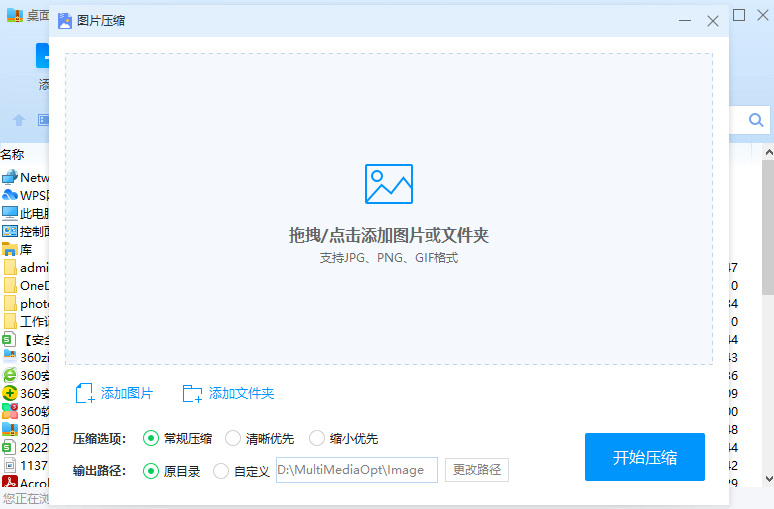Click the Add Image (添加图片) document icon
The image size is (774, 509).
[85, 393]
